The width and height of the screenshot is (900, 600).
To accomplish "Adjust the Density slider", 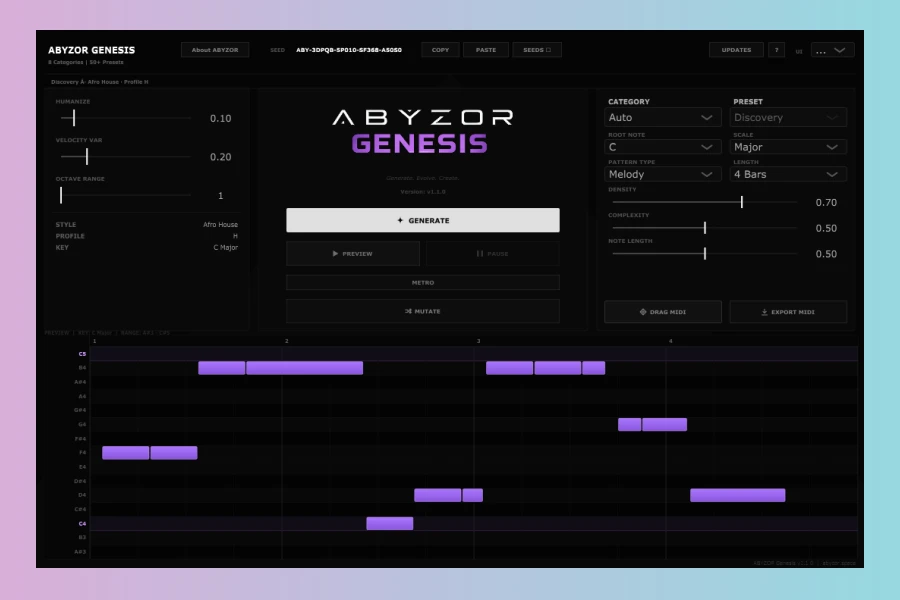I will pyautogui.click(x=705, y=202).
